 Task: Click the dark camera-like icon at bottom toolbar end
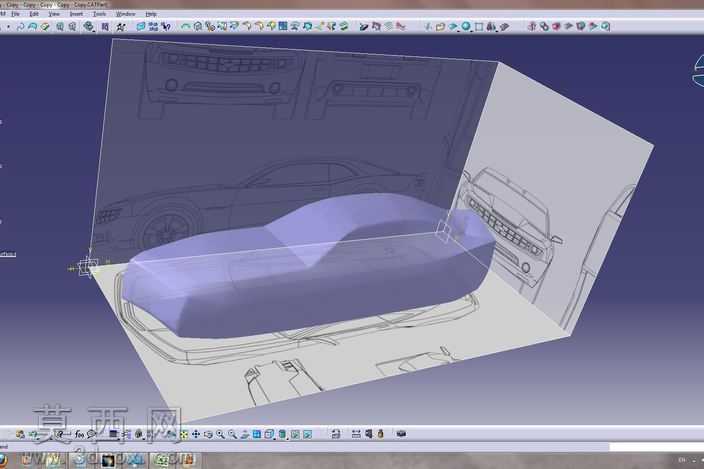401,434
